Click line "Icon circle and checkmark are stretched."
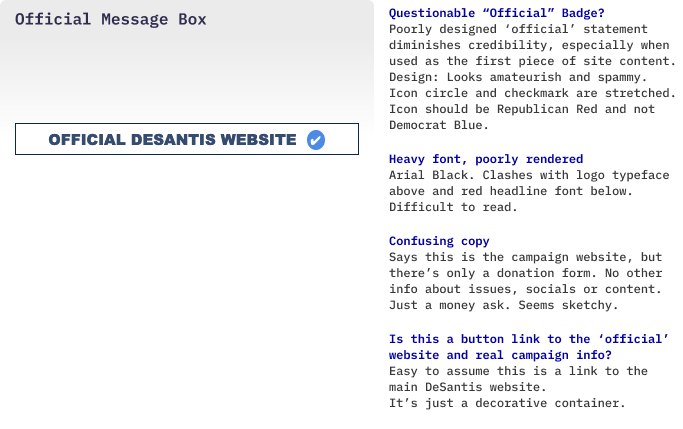 tap(532, 93)
